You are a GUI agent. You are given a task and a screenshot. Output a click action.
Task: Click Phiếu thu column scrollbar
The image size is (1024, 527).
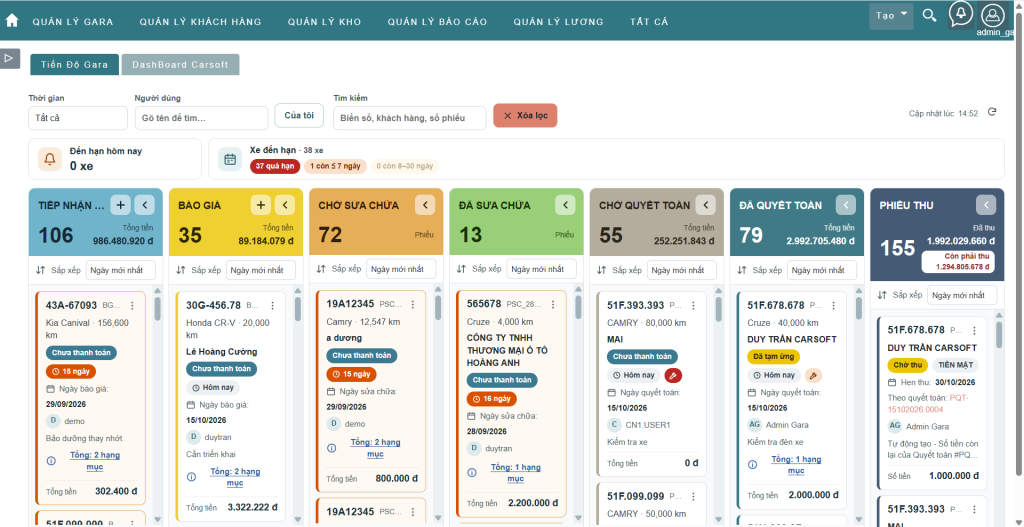pos(999,334)
